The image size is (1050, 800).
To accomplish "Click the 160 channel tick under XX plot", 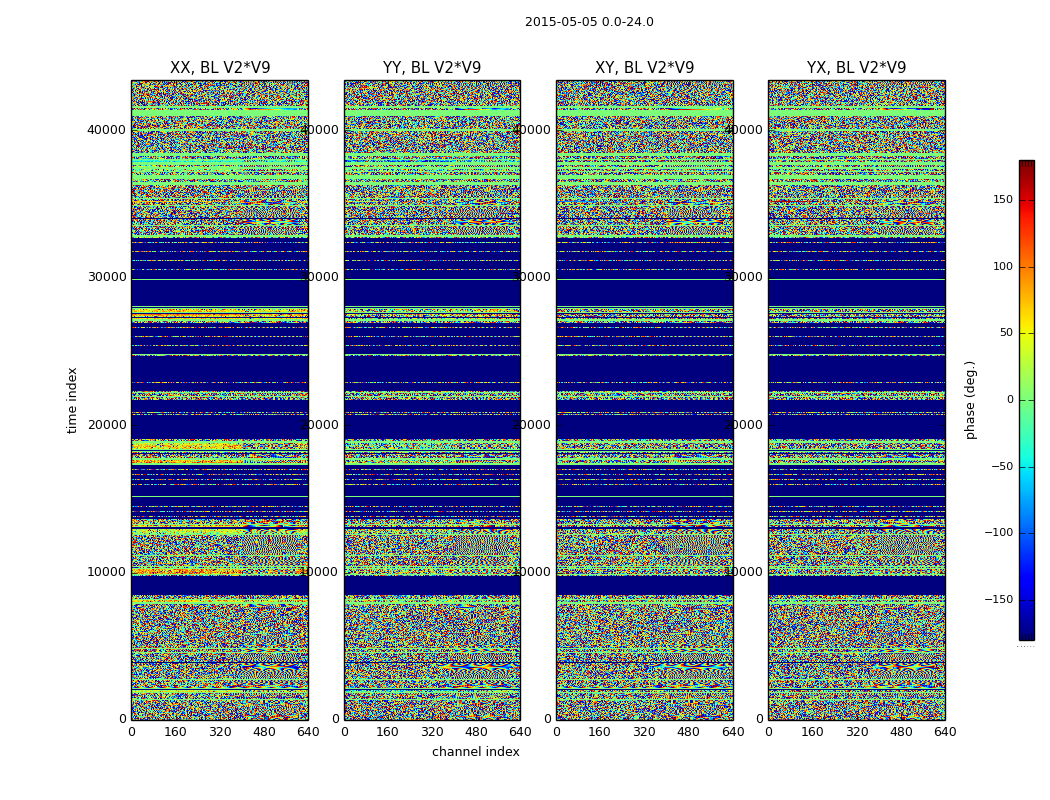I will click(x=175, y=732).
